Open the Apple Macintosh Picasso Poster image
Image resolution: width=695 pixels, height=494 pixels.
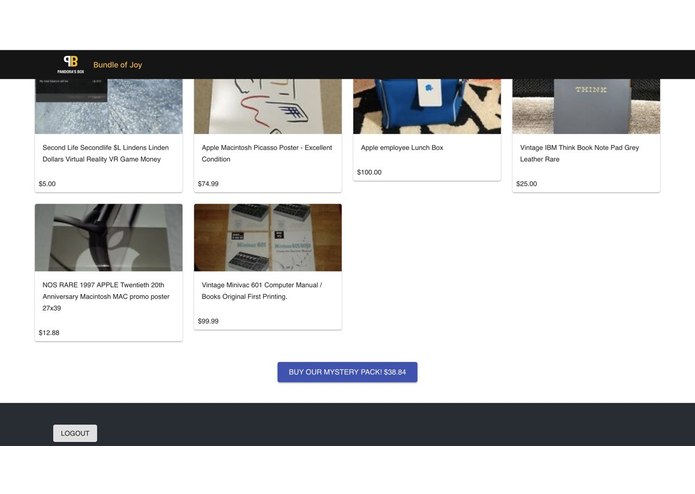[x=268, y=106]
